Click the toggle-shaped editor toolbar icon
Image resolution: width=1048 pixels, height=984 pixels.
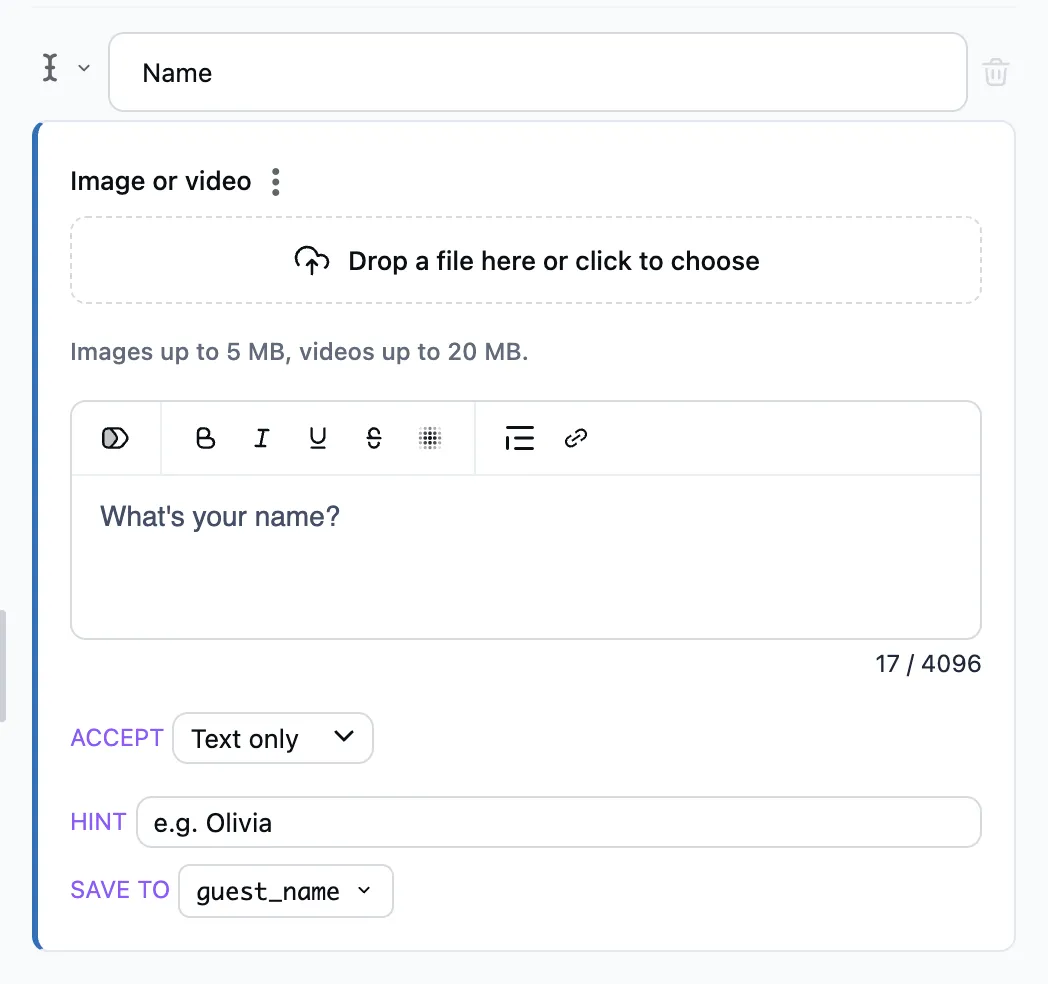[x=115, y=439]
